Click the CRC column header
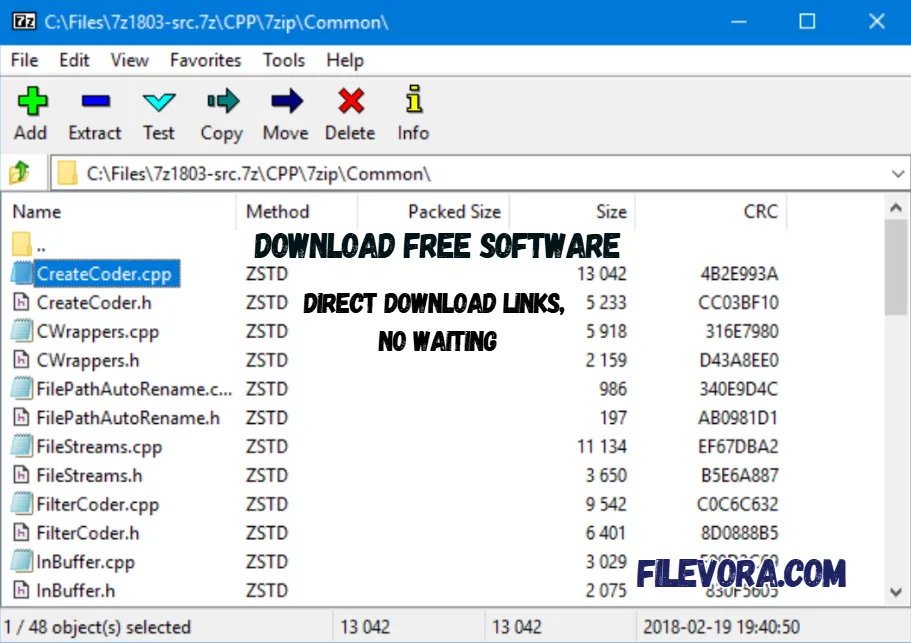This screenshot has width=911, height=643. [x=760, y=211]
